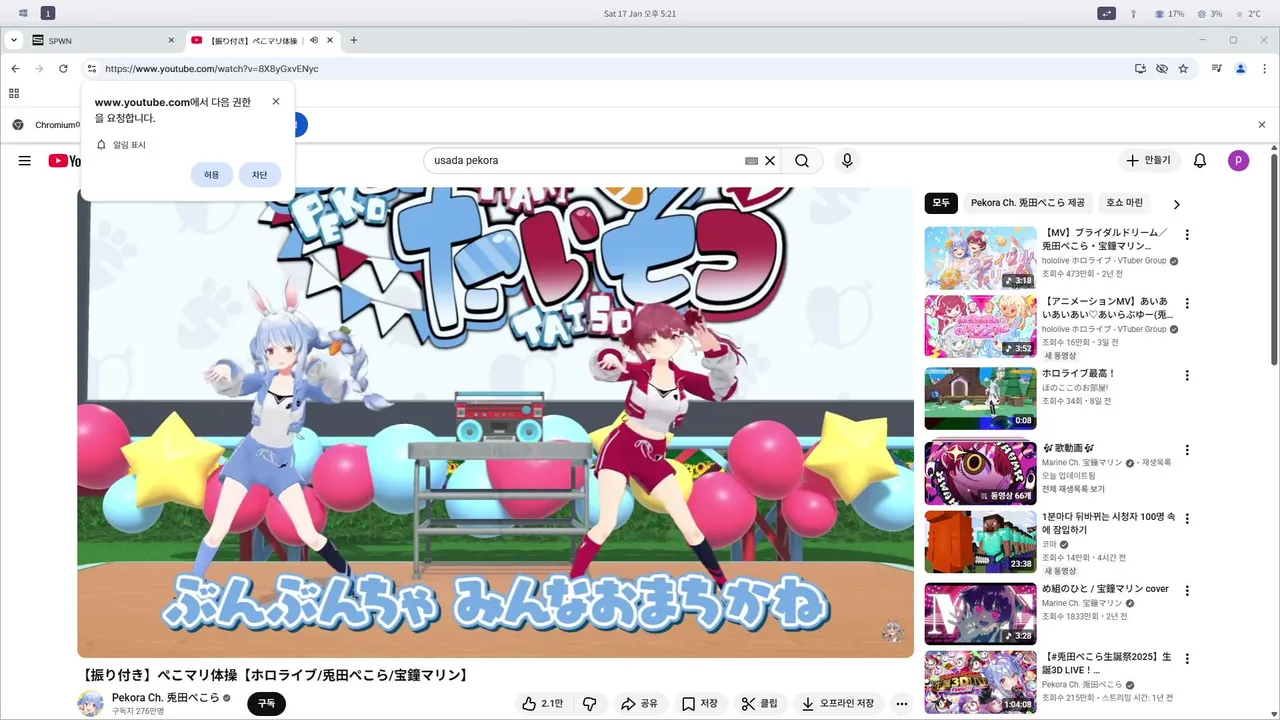1280x720 pixels.
Task: Select the ぺこマリ体操 YouTube tab
Action: 262,40
